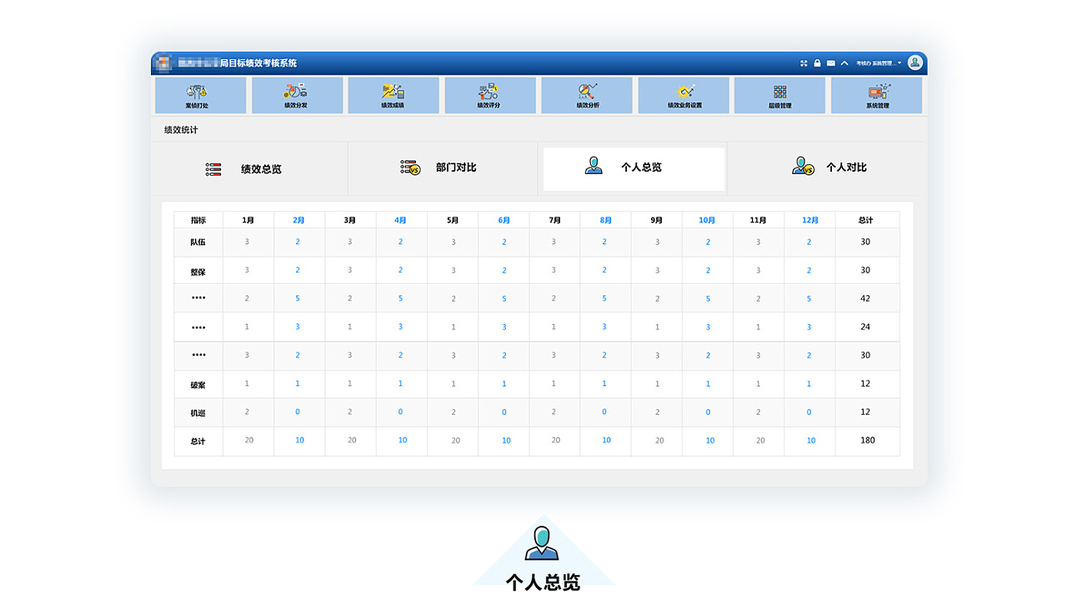Open the 系统管理 module
The height and width of the screenshot is (600, 1067).
pos(876,95)
